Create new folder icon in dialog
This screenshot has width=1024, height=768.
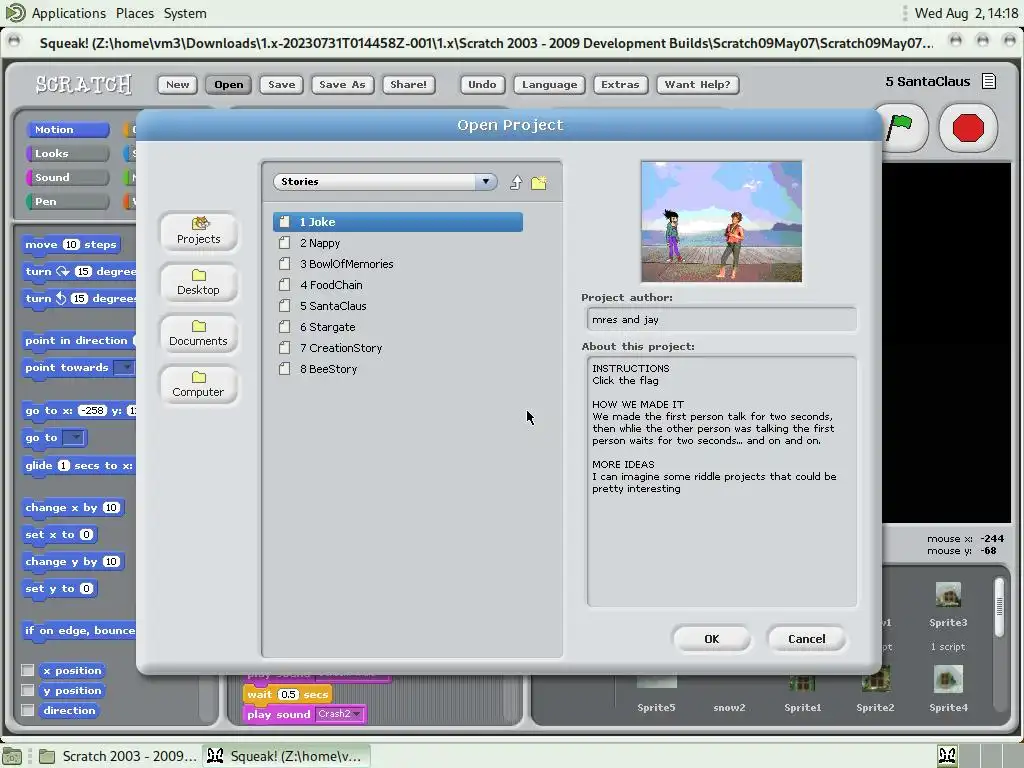point(539,182)
